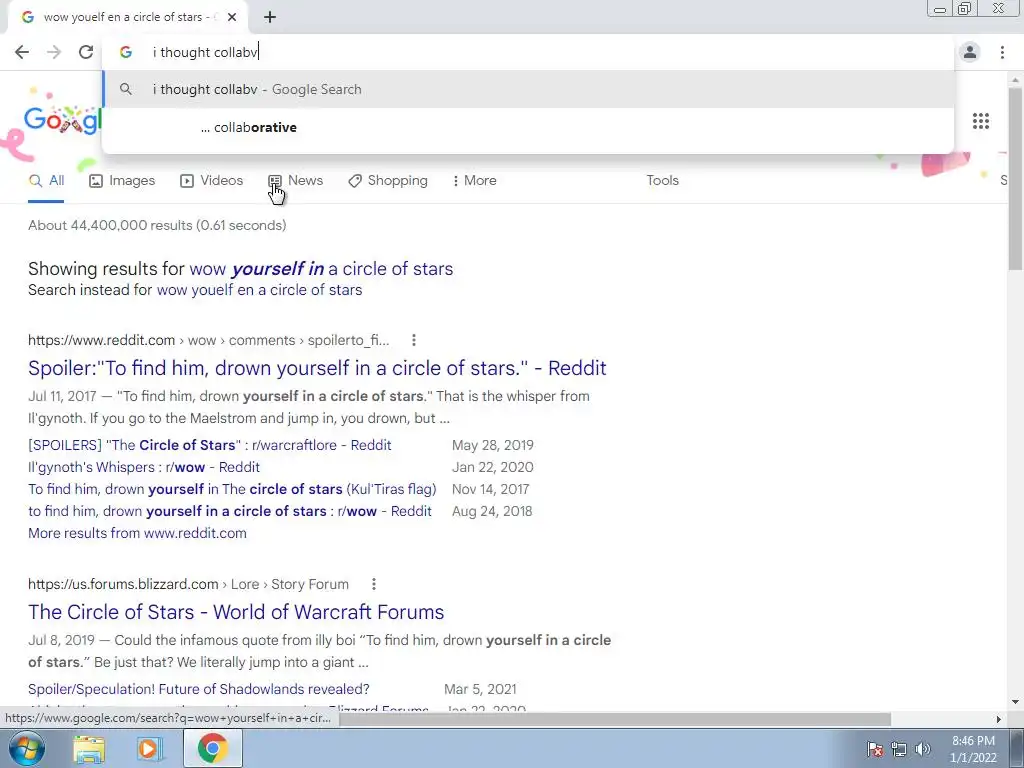Switch to the Shopping tab
Viewport: 1024px width, 768px height.
388,181
